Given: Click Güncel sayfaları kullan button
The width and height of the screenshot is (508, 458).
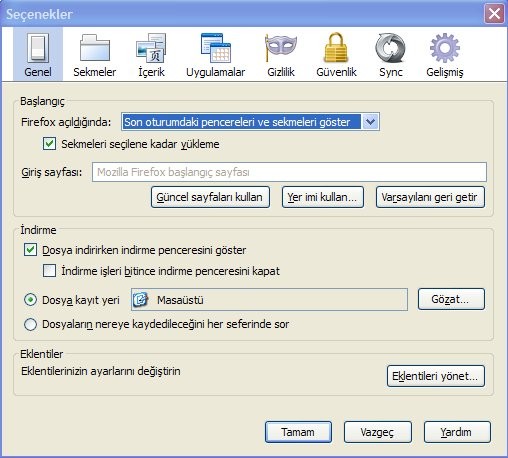Looking at the screenshot, I should (210, 197).
